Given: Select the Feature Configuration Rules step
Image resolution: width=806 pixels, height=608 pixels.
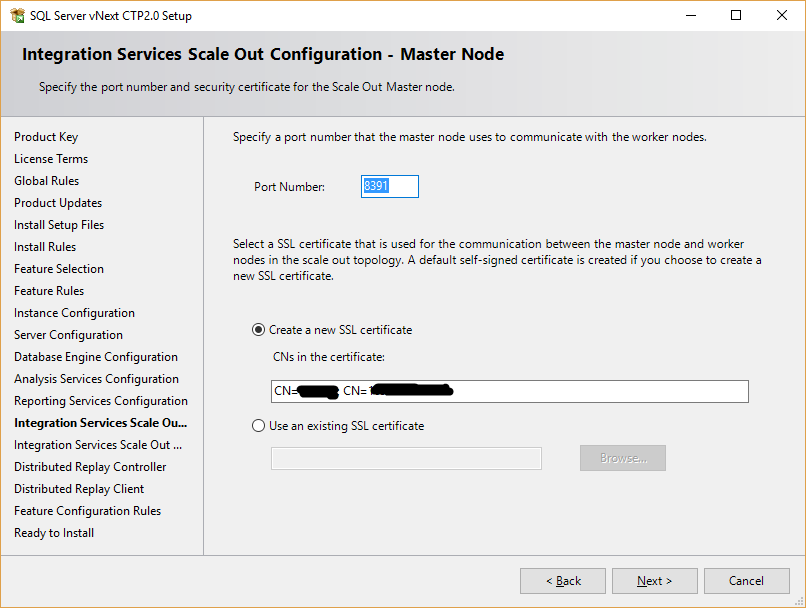Looking at the screenshot, I should [x=87, y=511].
